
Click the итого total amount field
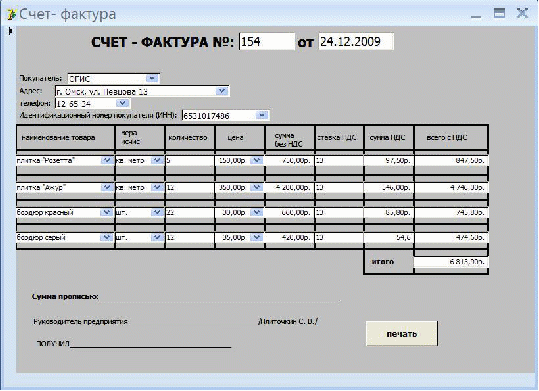coord(451,262)
